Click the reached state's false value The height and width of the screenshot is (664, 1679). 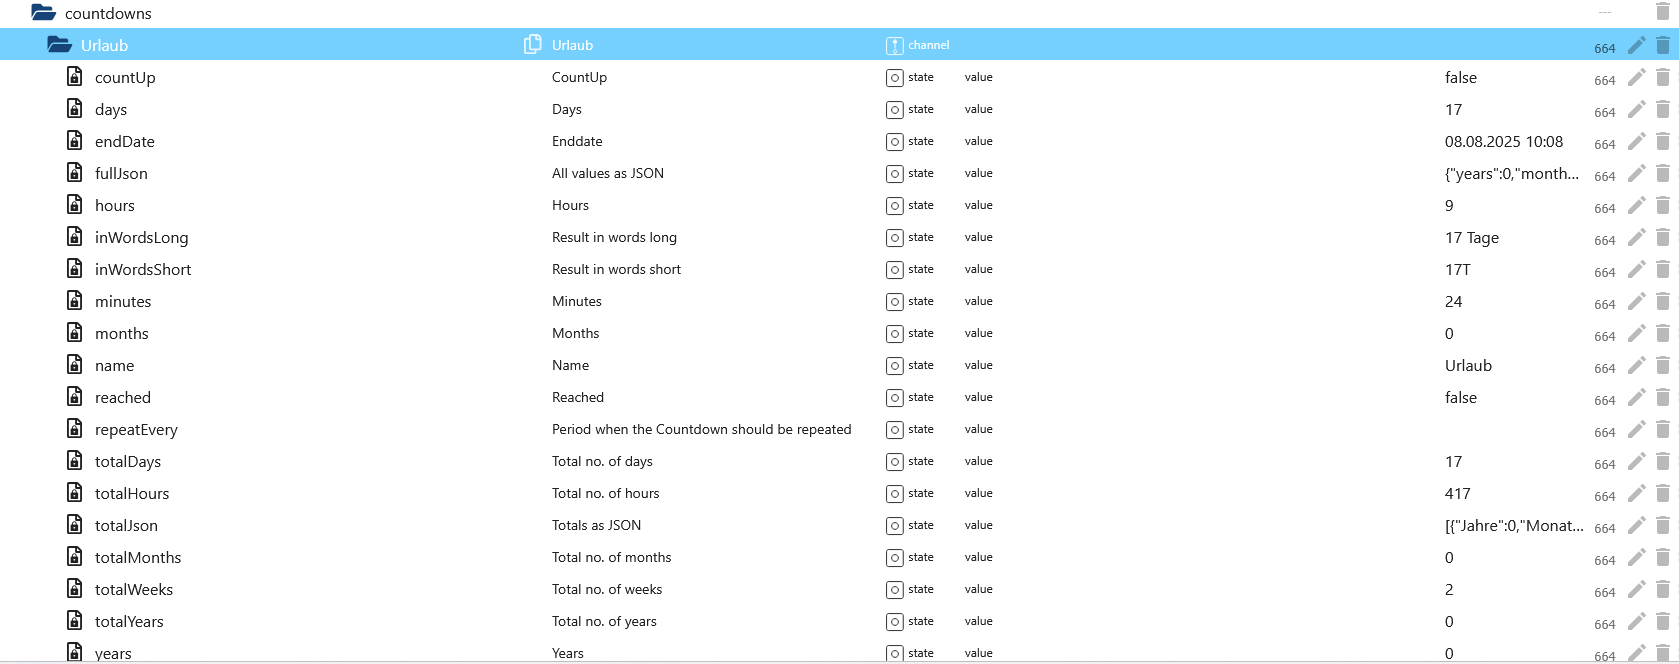click(1460, 397)
